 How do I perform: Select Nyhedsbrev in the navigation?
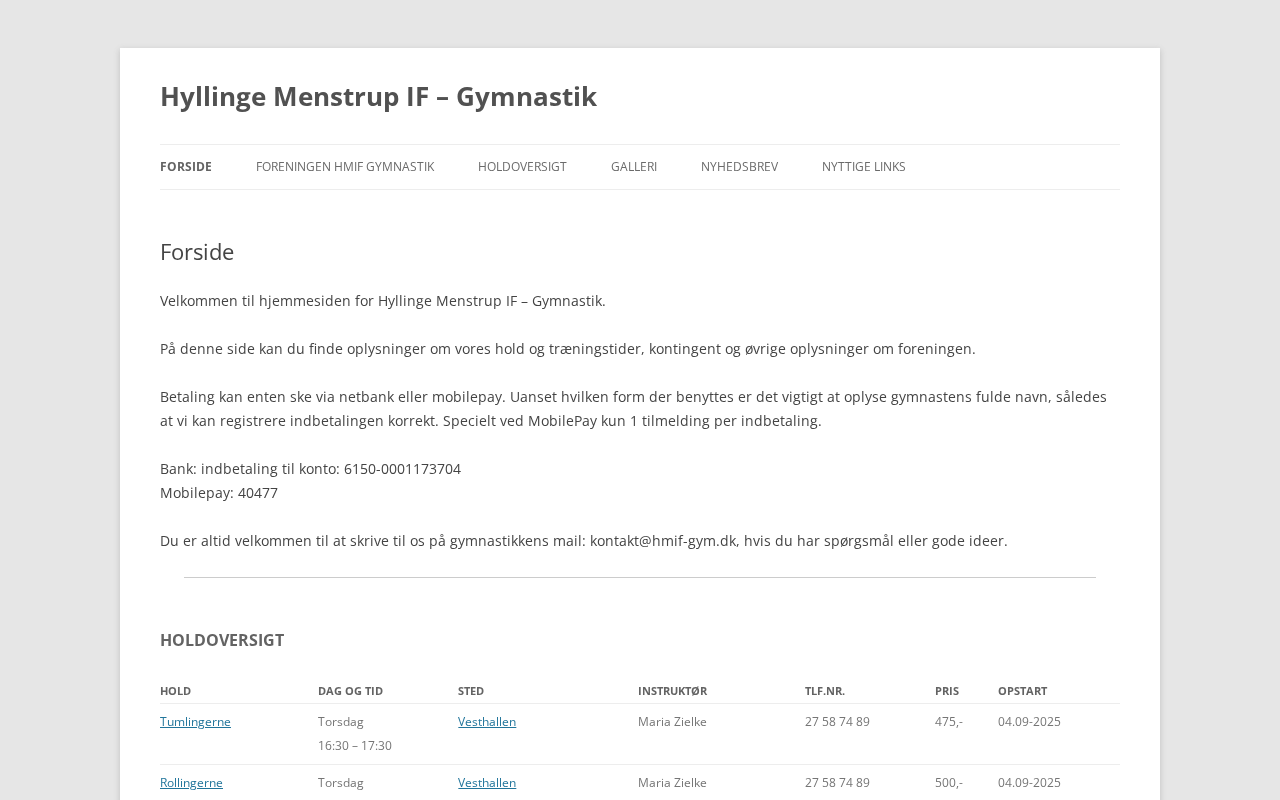739,167
